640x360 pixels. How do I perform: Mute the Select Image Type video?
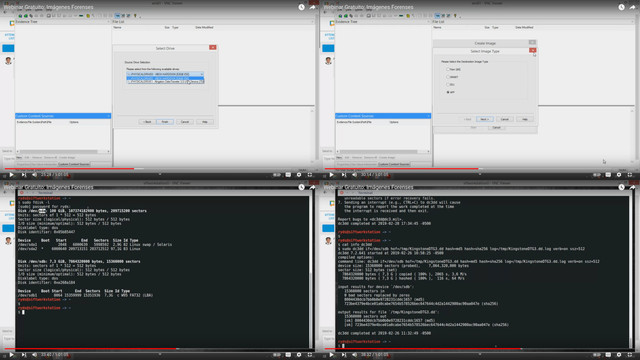(x=355, y=175)
